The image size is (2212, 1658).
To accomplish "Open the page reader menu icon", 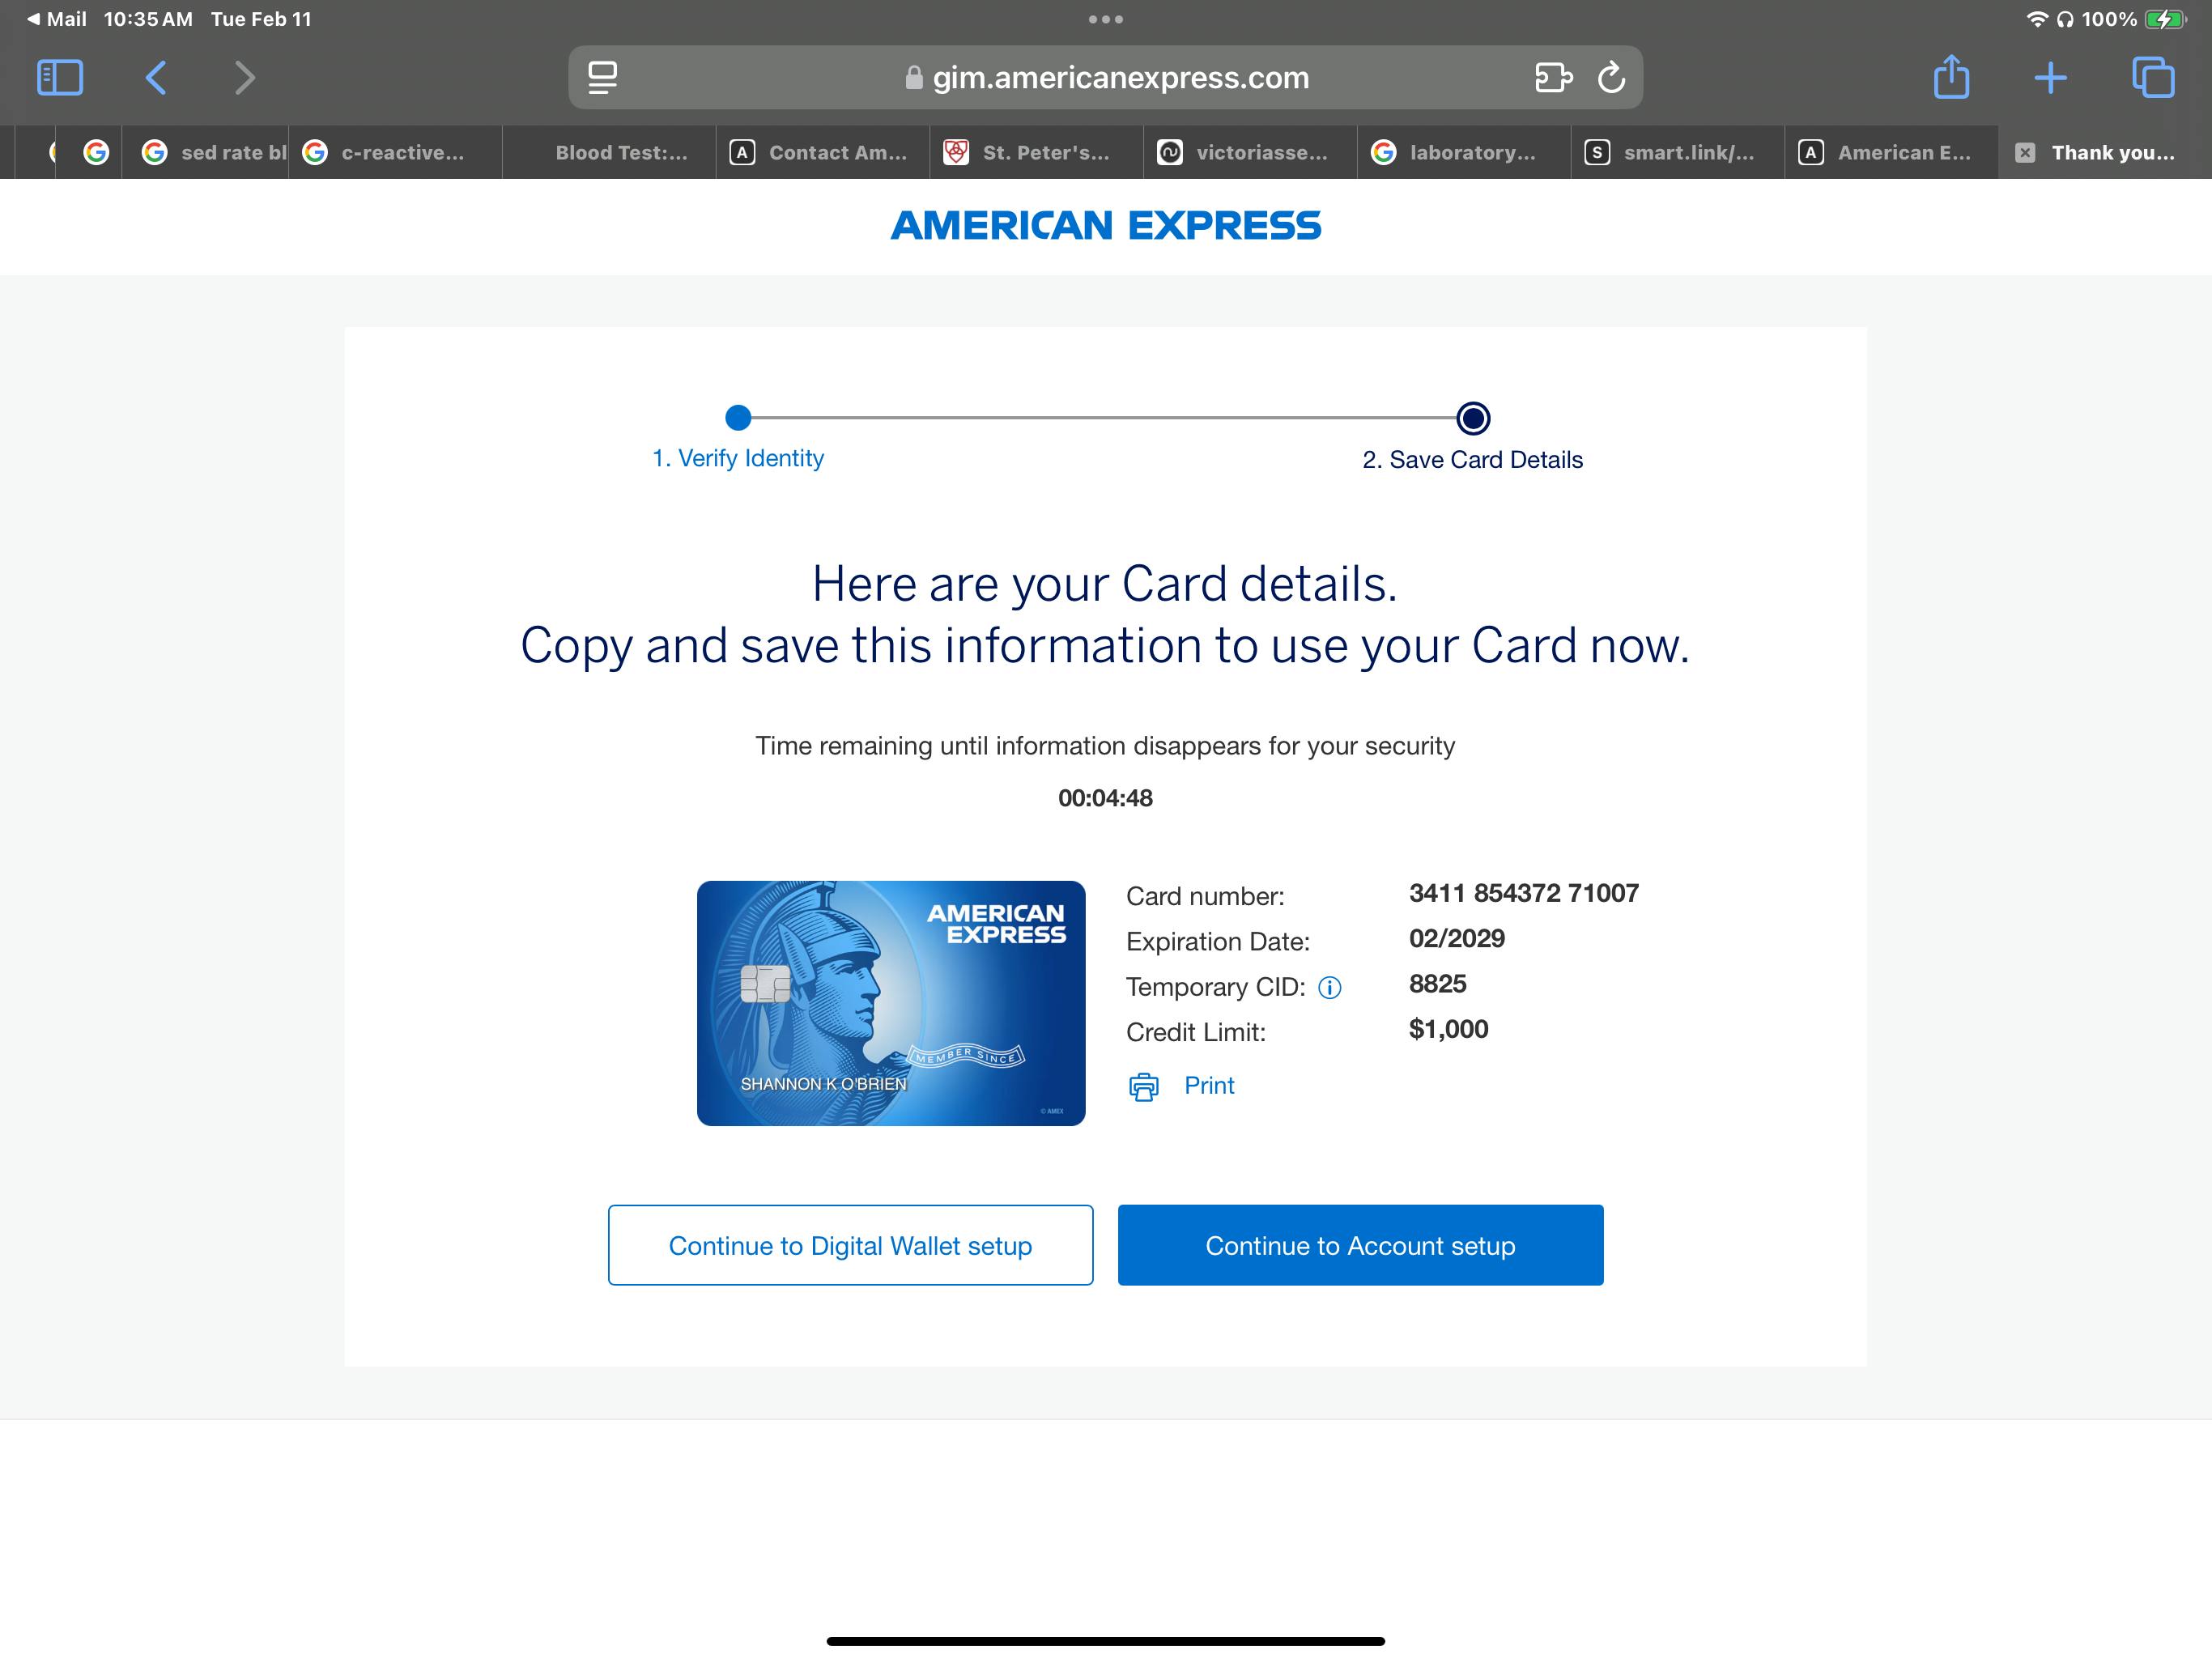I will coord(602,77).
